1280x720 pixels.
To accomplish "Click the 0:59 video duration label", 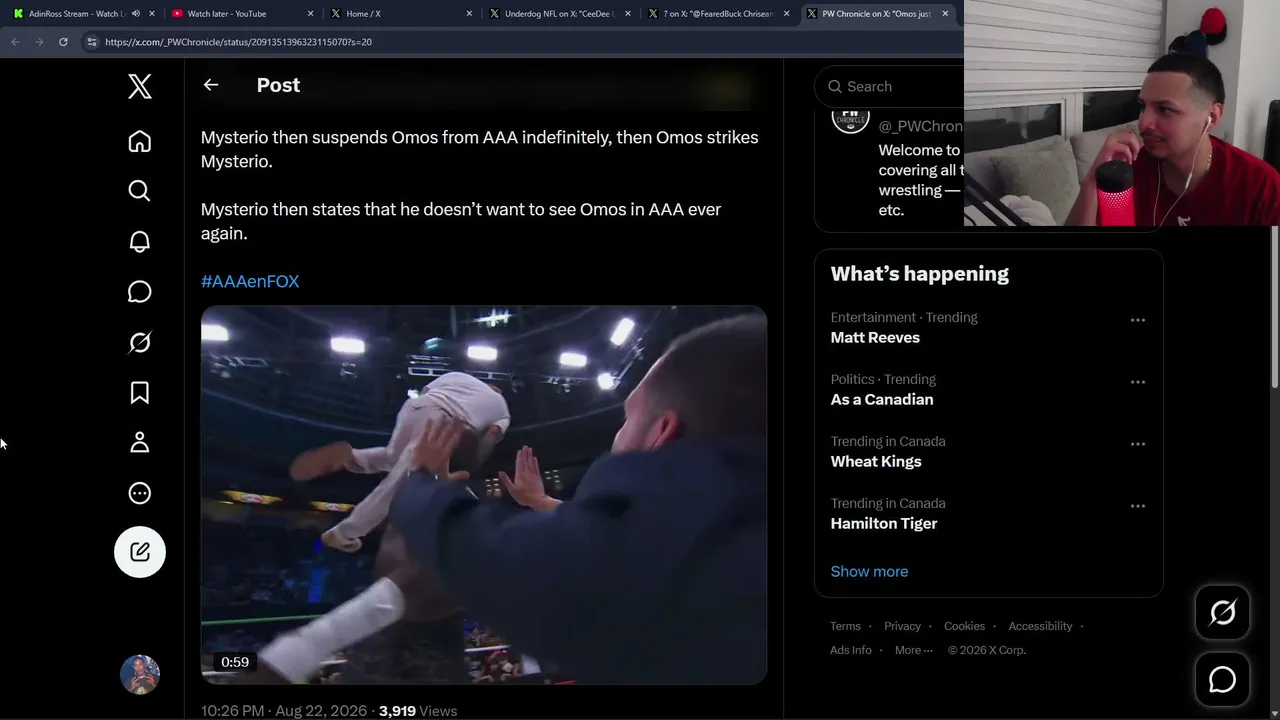I will 235,662.
